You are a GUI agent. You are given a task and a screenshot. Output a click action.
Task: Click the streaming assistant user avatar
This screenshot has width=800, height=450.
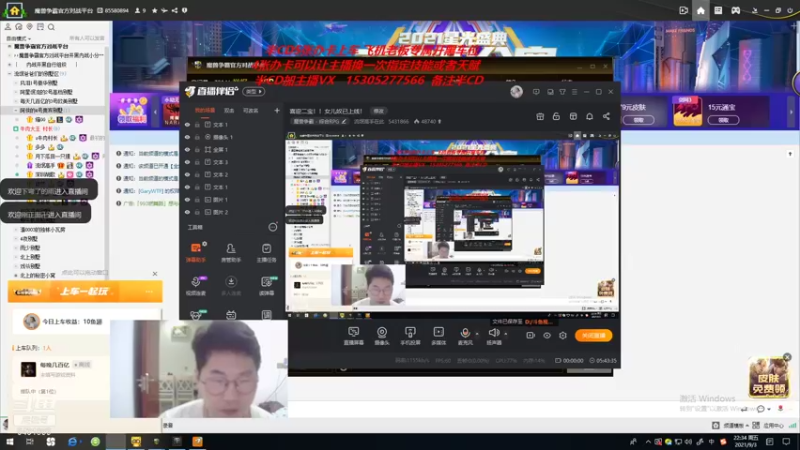click(x=516, y=92)
